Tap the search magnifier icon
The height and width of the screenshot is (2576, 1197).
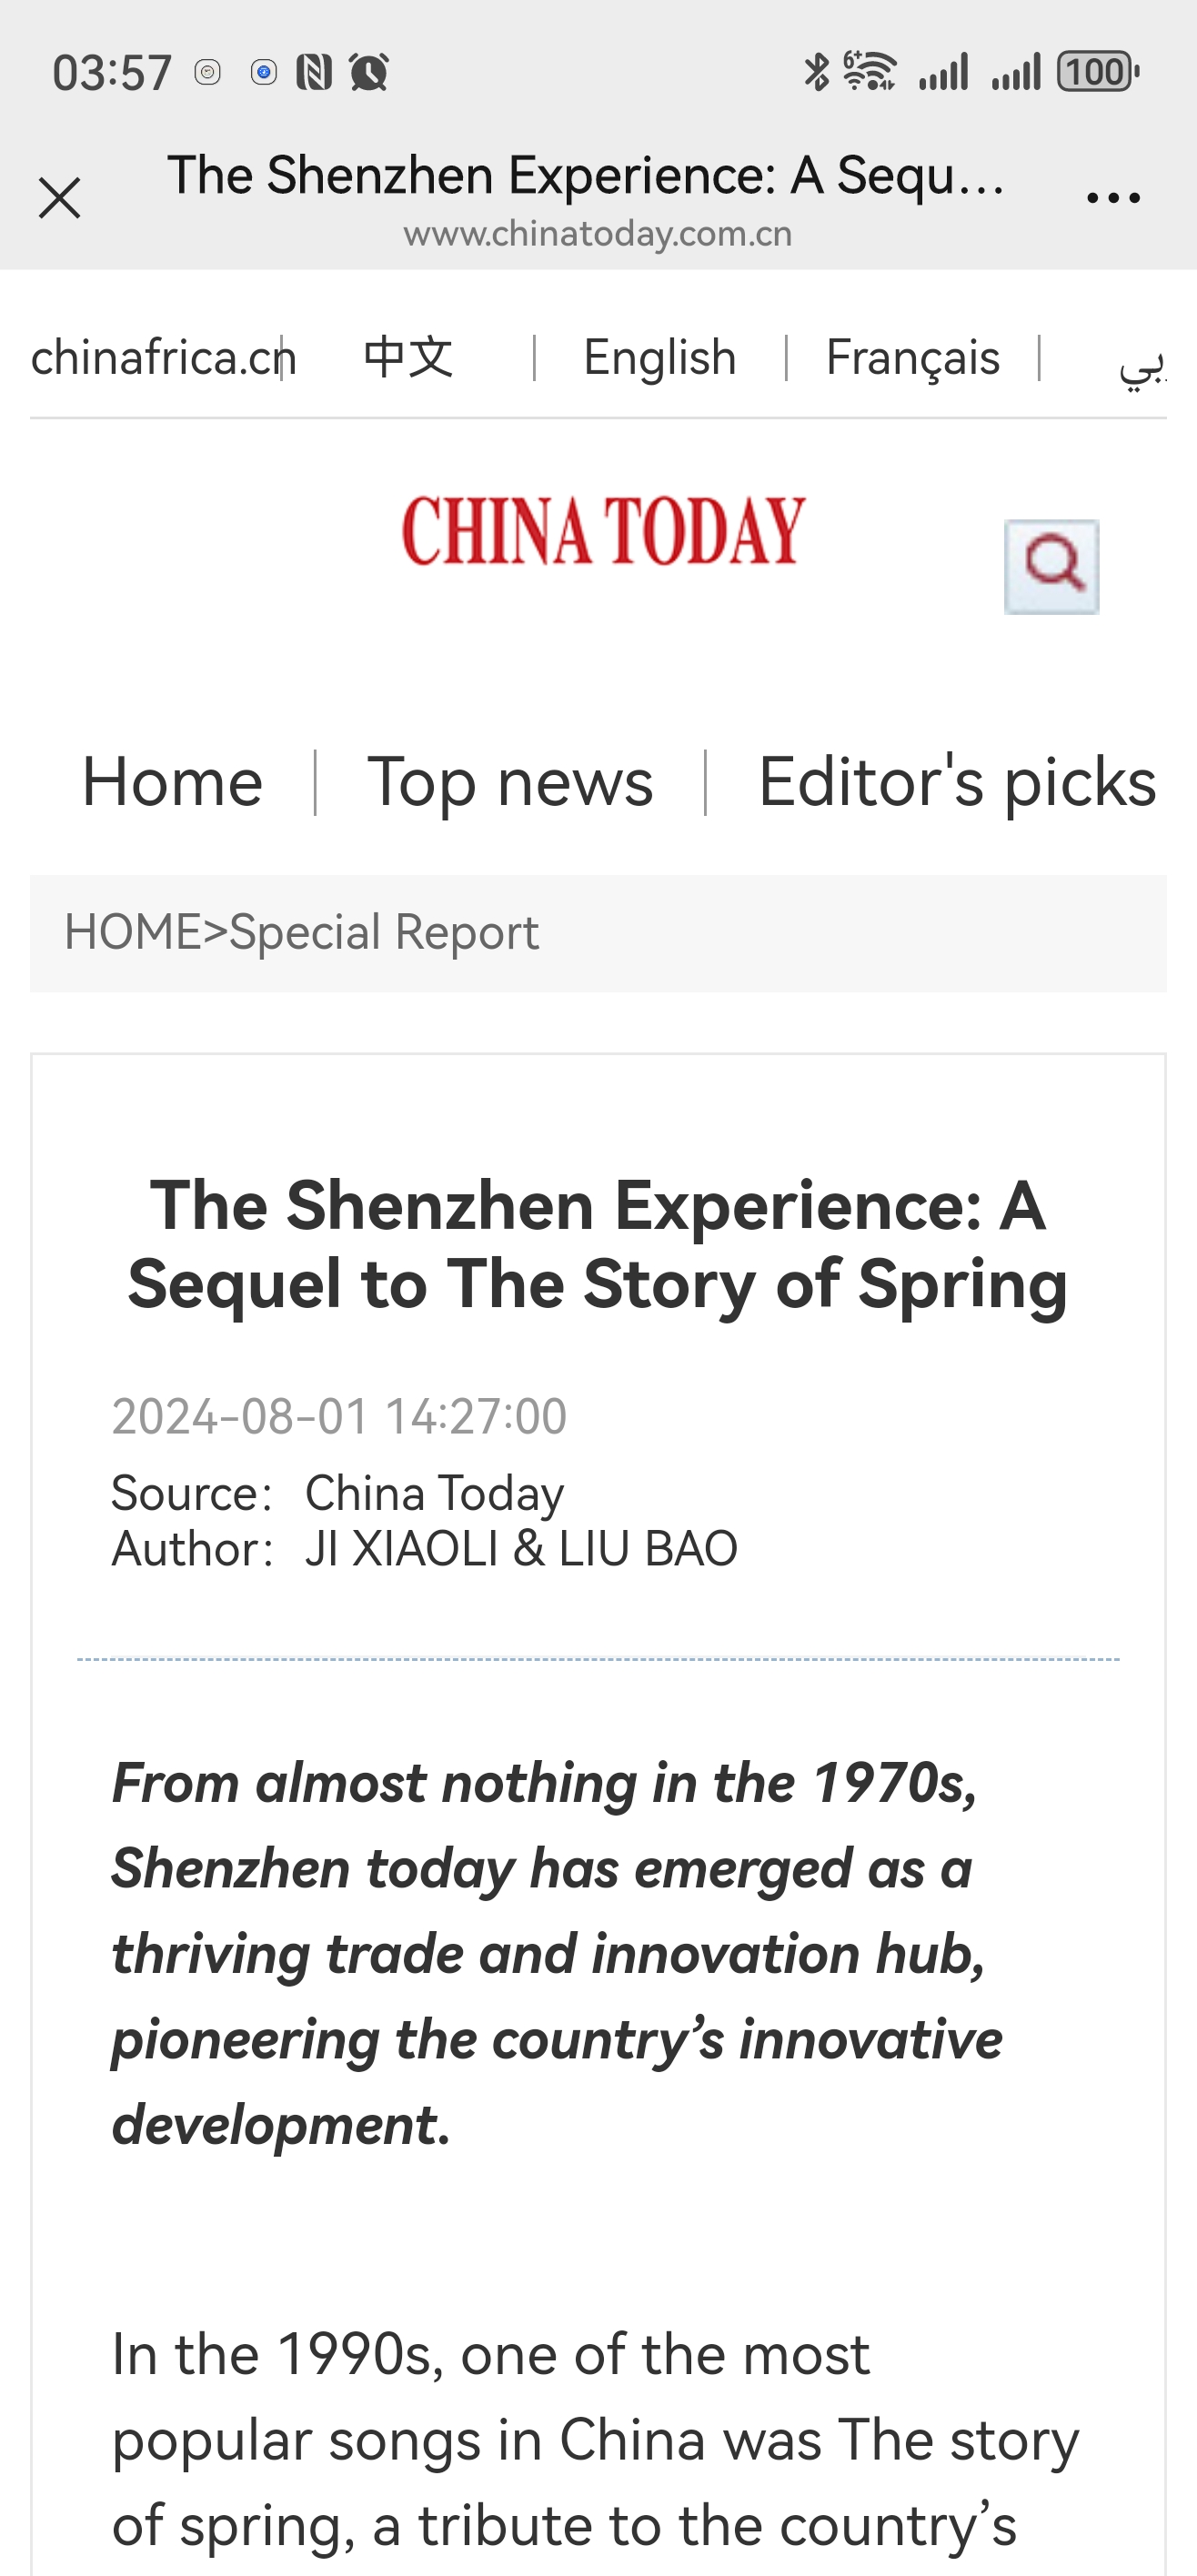[x=1051, y=566]
